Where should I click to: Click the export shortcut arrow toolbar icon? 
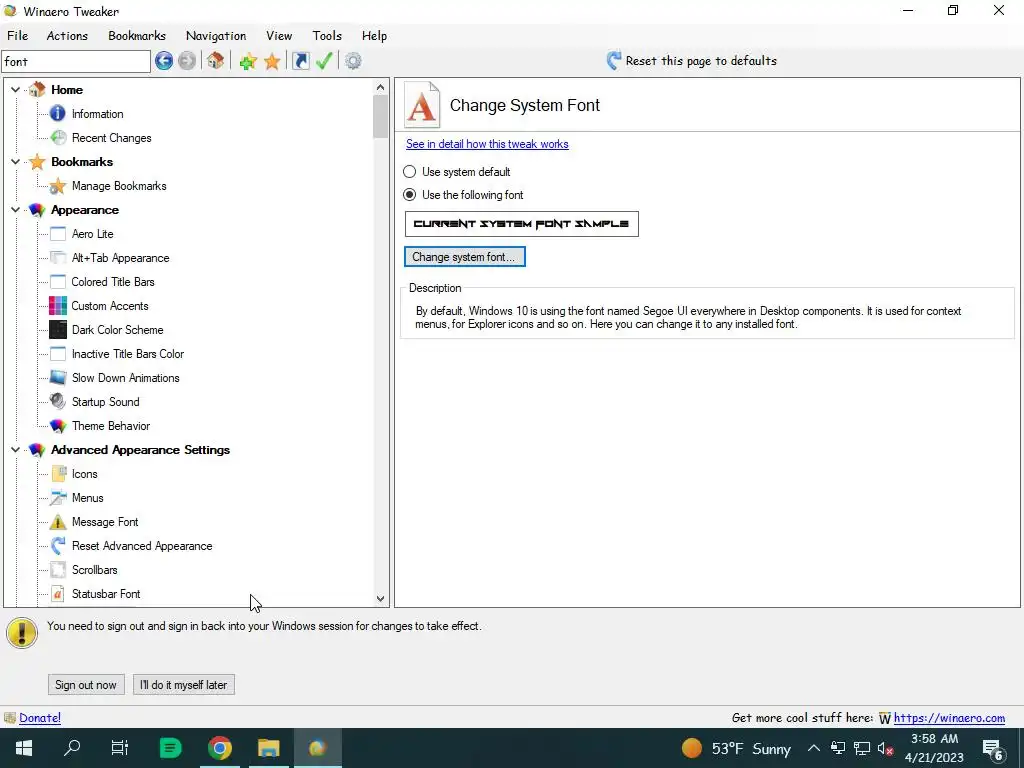point(300,61)
